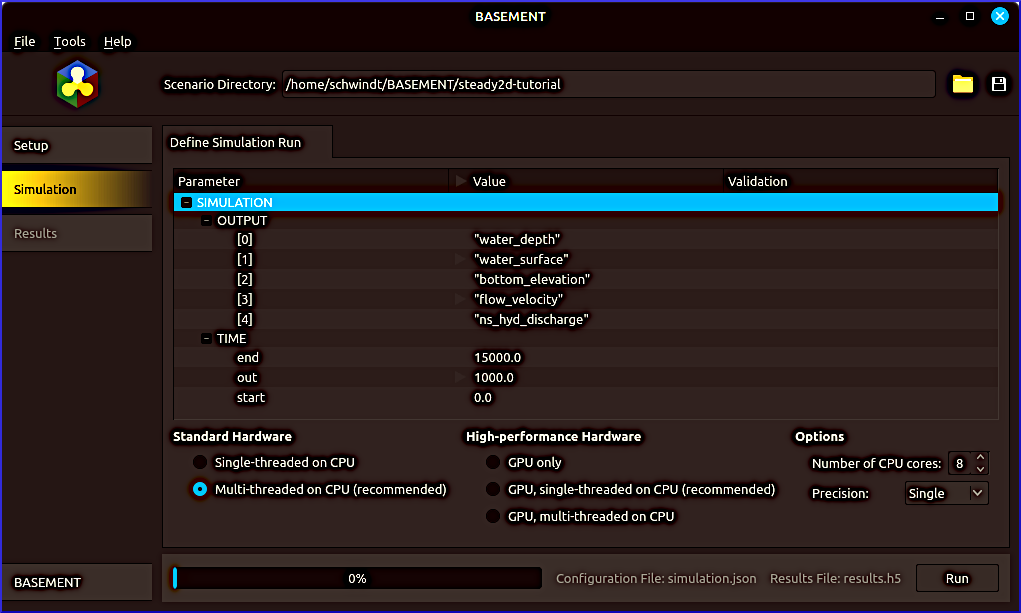Viewport: 1021px width, 613px height.
Task: Select Multi-threaded on CPU (recommended)
Action: coord(200,489)
